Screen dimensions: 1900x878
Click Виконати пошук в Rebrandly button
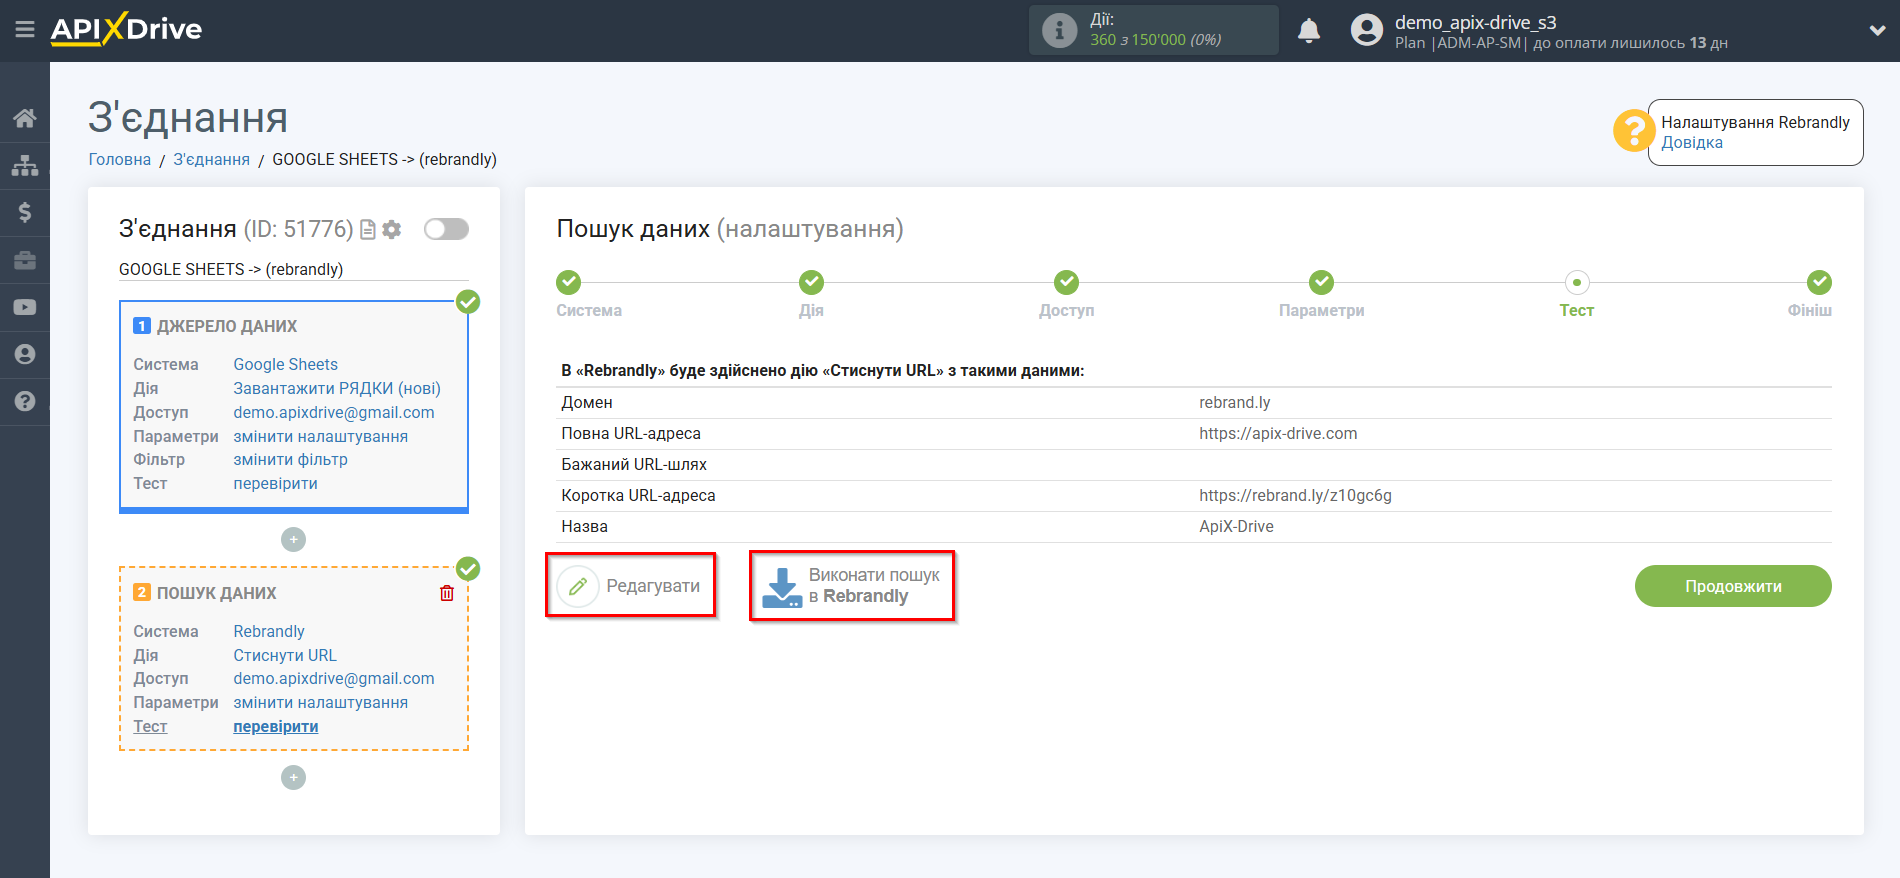click(852, 585)
